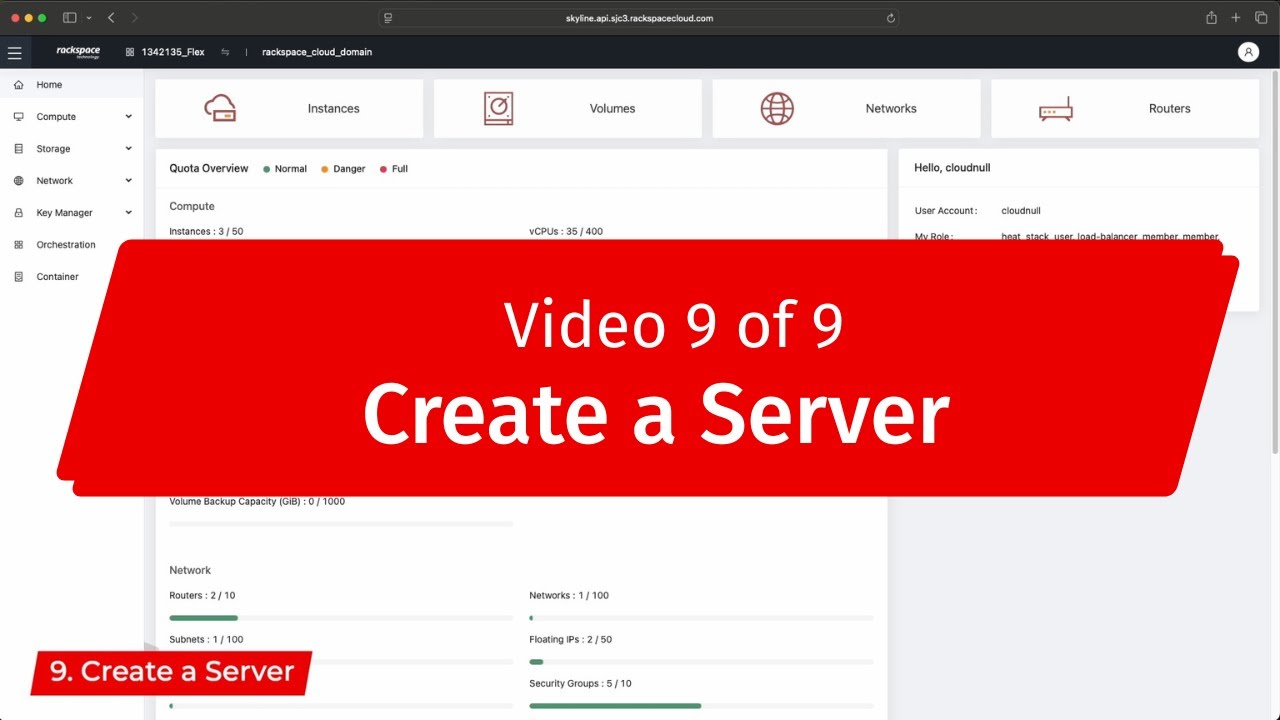Click the Orchestration grid icon
The width and height of the screenshot is (1280, 720).
point(18,245)
